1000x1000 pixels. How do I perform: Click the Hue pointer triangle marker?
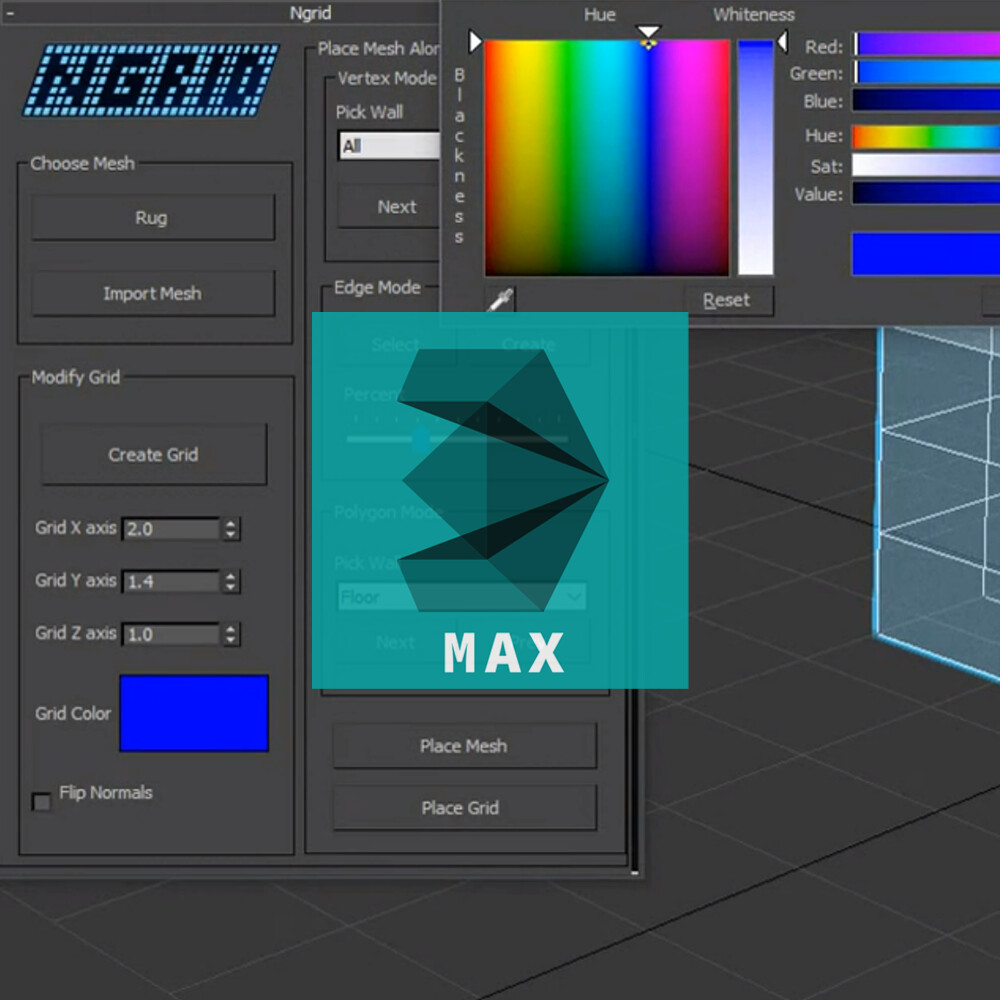tap(648, 31)
